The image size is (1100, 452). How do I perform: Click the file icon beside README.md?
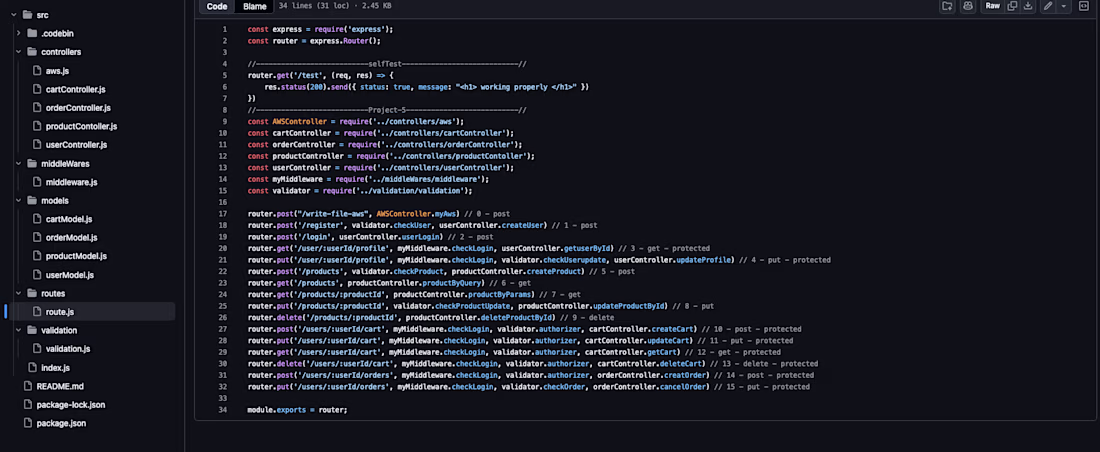[x=28, y=386]
